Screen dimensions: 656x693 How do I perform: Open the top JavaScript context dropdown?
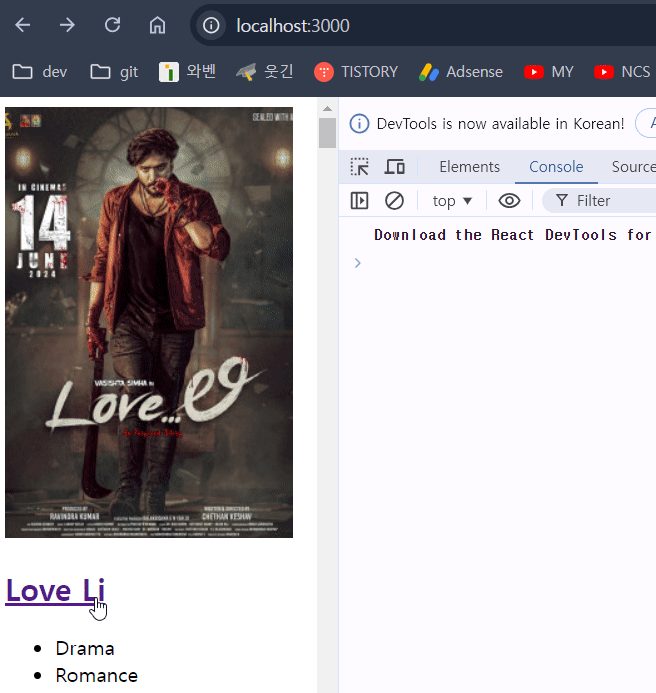(452, 201)
